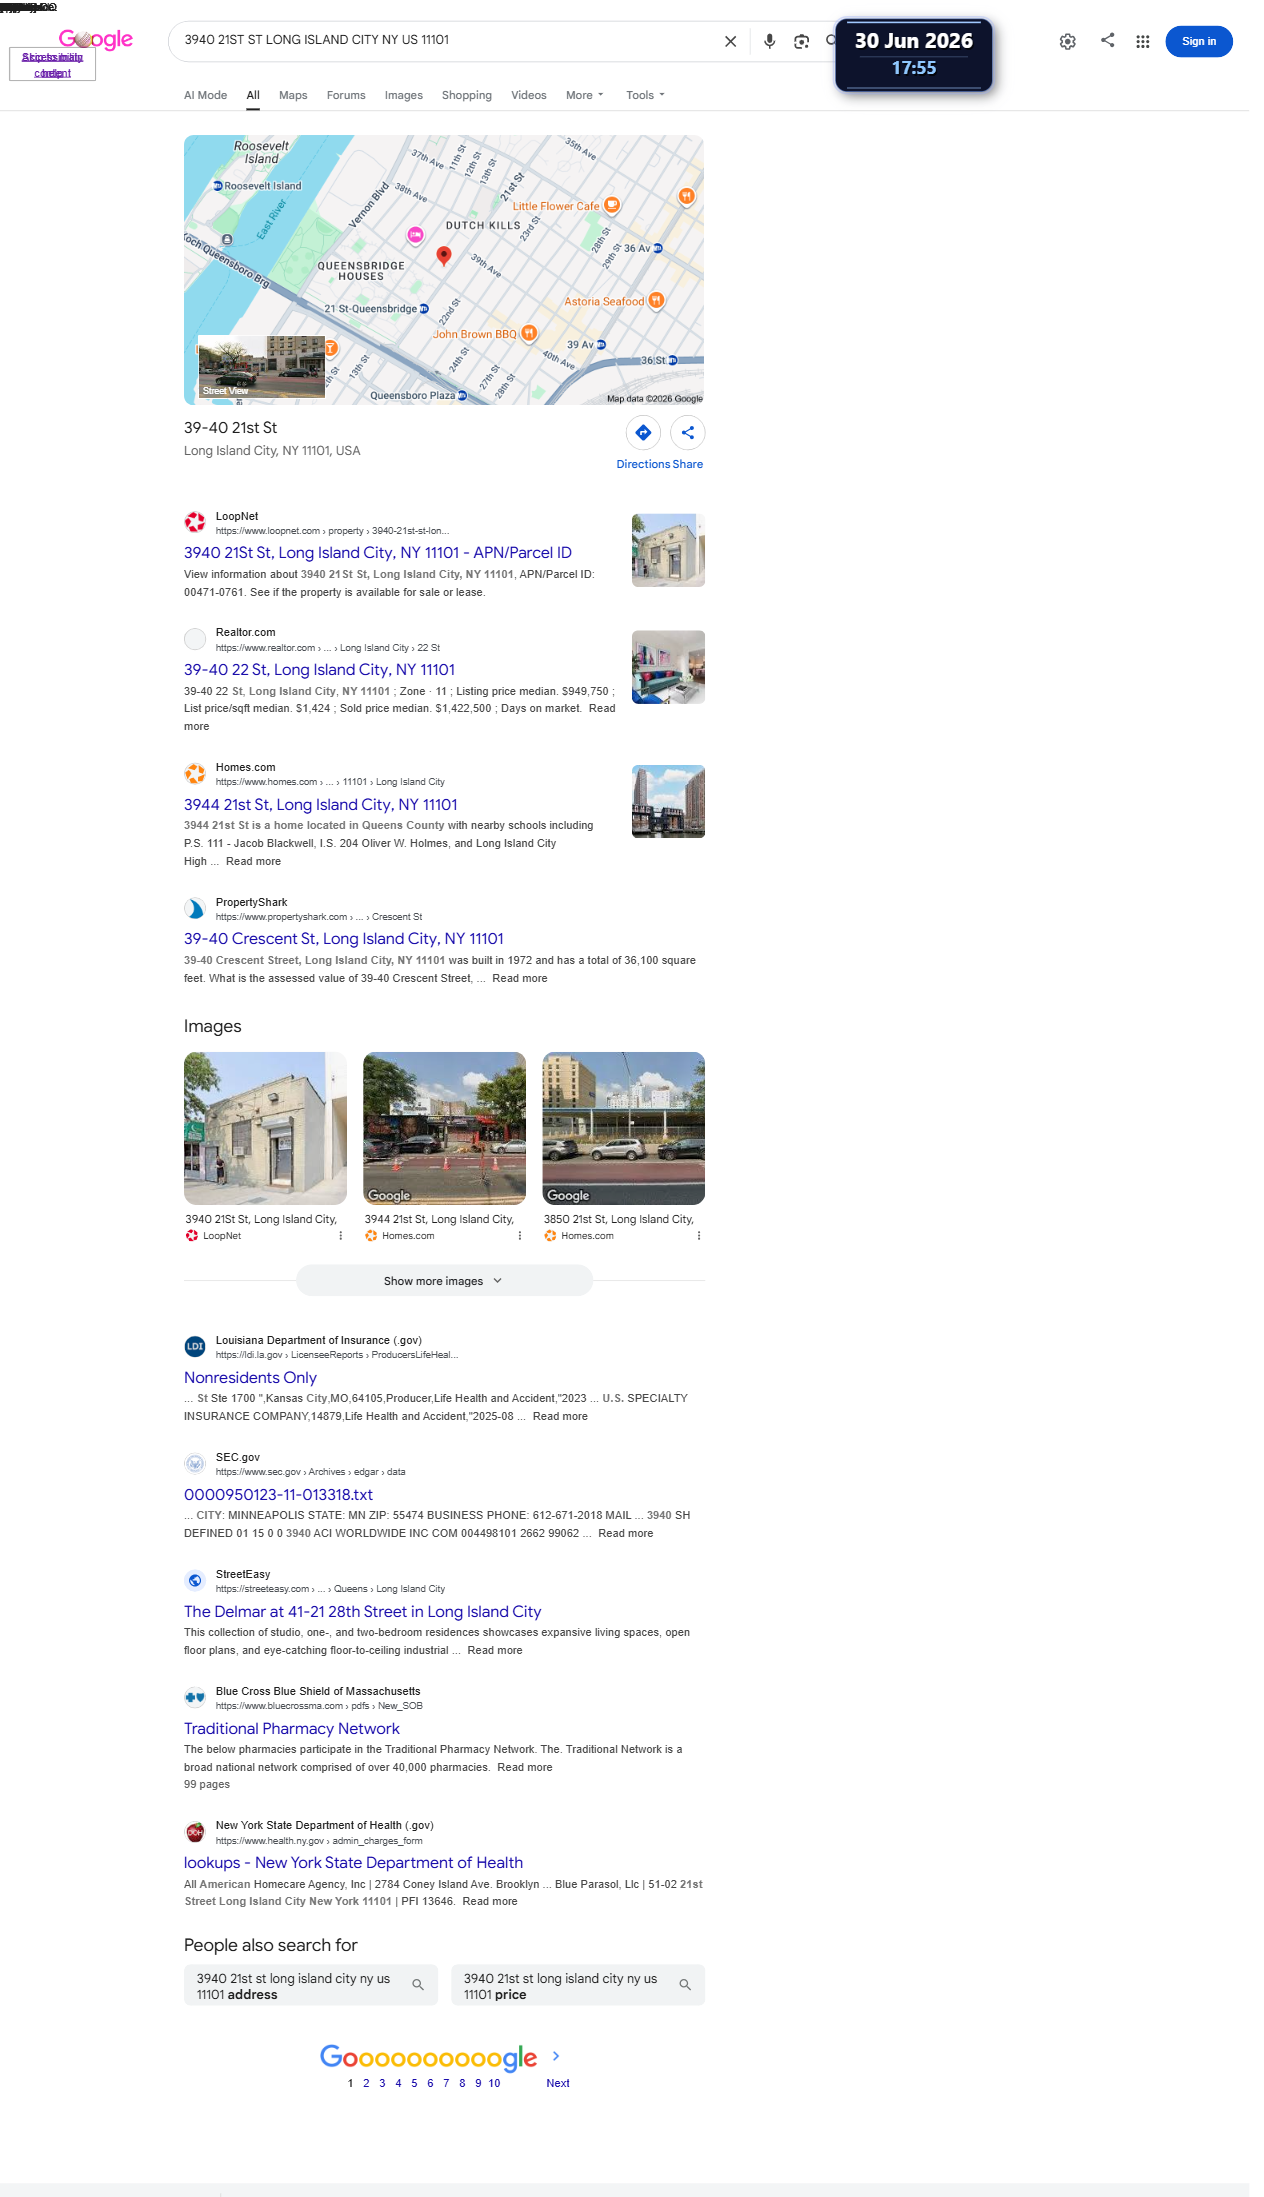The width and height of the screenshot is (1264, 2197).
Task: Go to results page 5
Action: [414, 2083]
